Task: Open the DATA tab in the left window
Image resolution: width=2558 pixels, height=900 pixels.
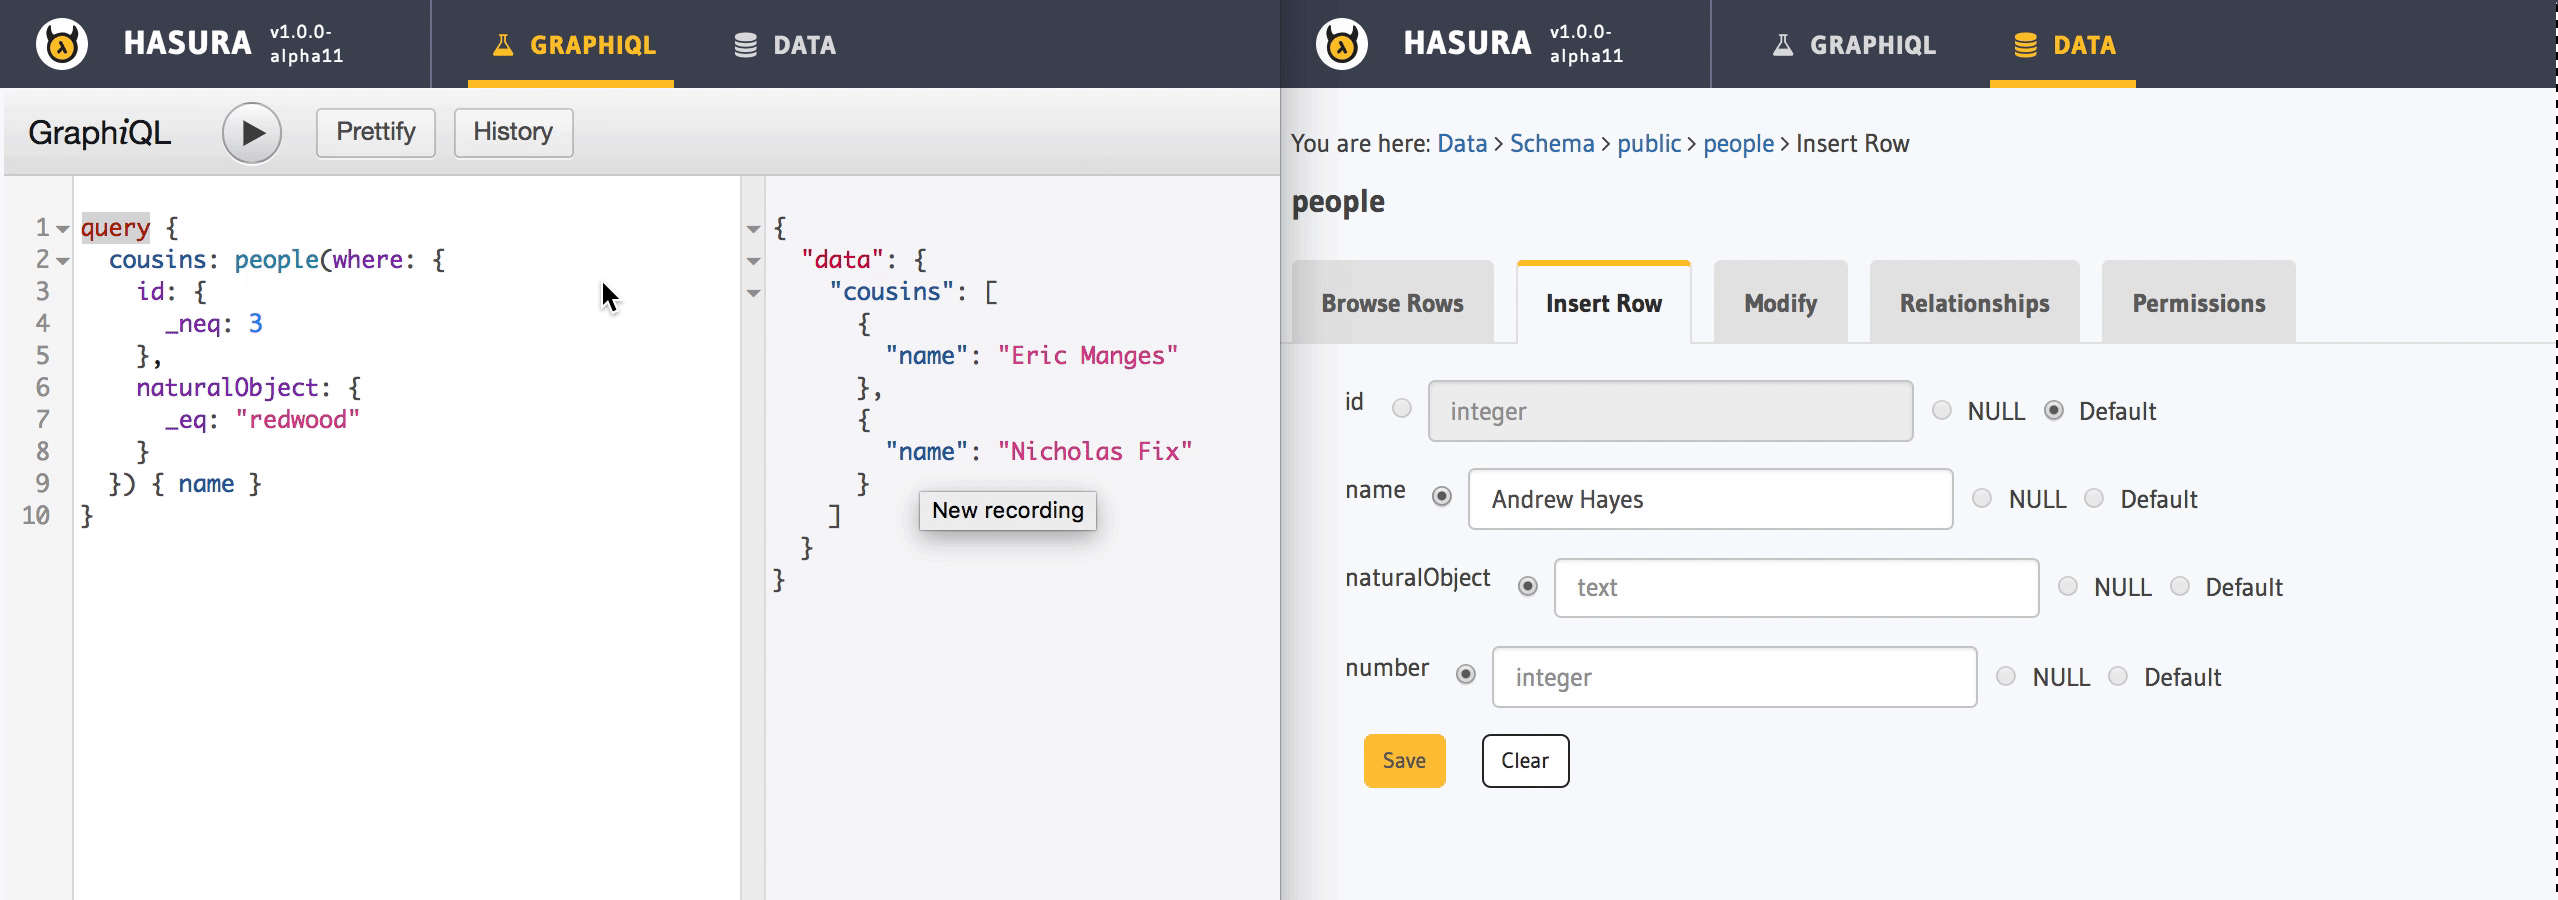Action: pyautogui.click(x=785, y=45)
